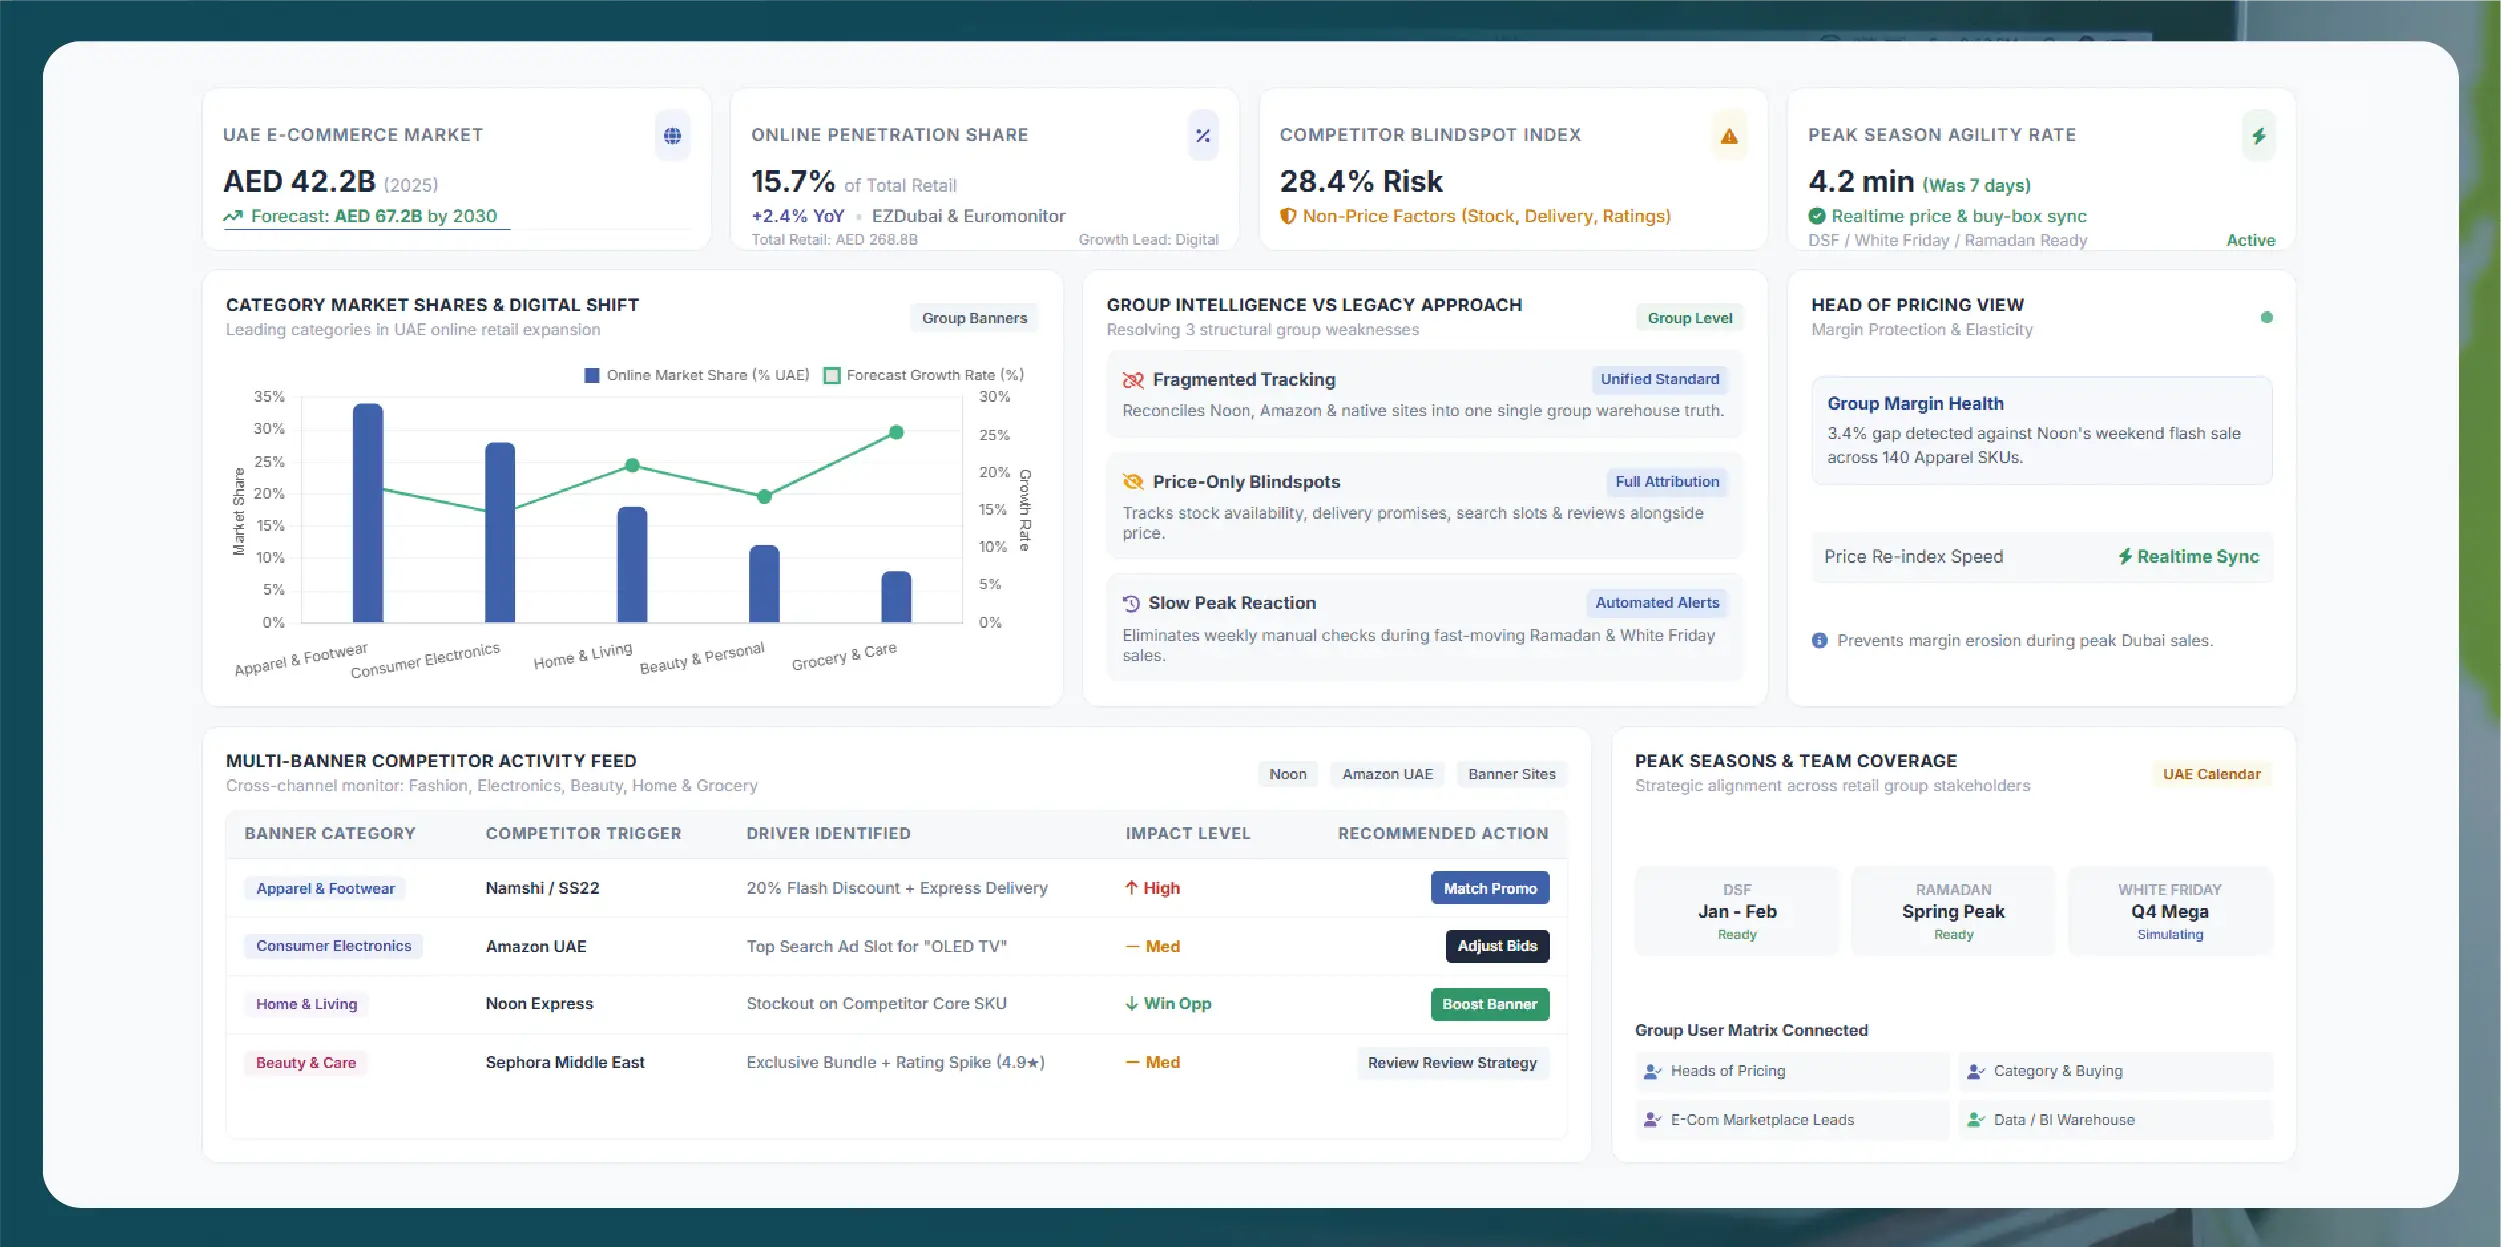The image size is (2501, 1248).
Task: Click the Adjust Bids button
Action: click(1497, 946)
